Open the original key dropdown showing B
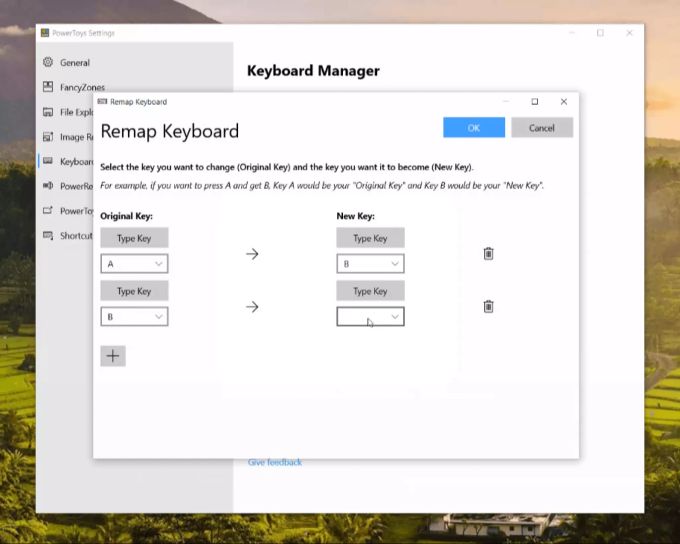 [134, 317]
